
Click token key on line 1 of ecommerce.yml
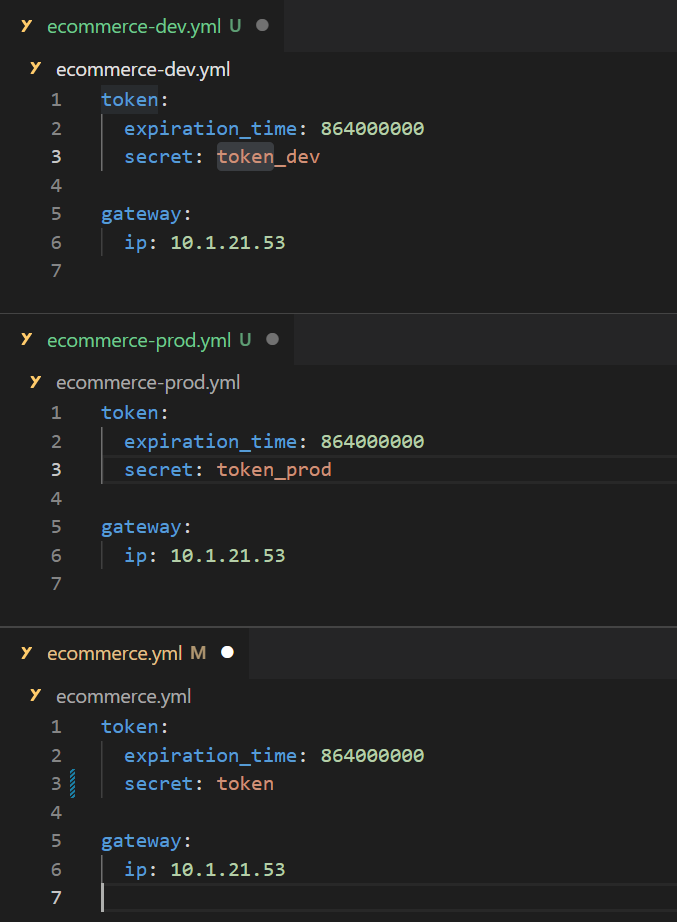(130, 726)
